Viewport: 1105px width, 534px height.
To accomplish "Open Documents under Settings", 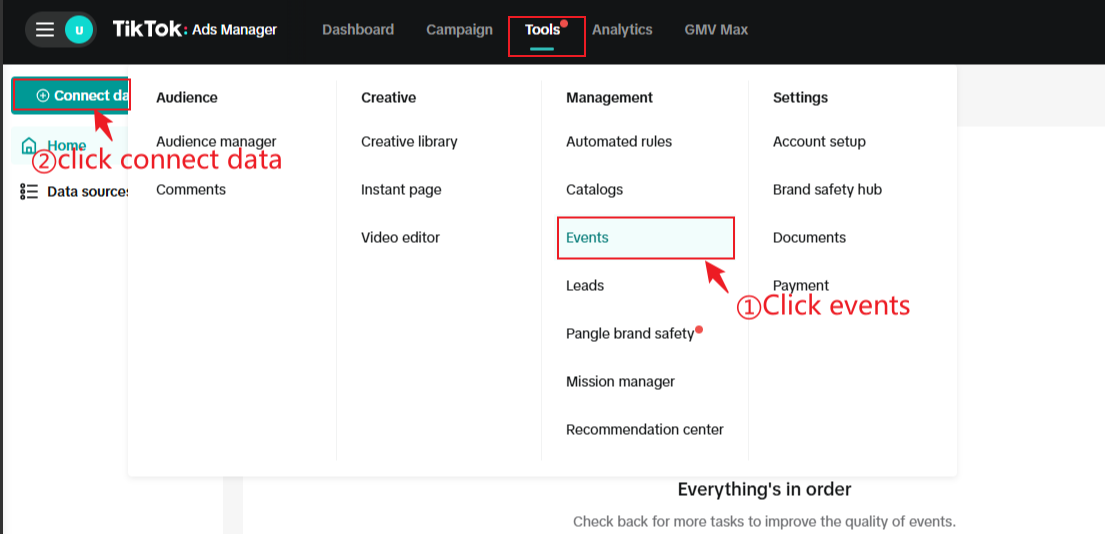I will (x=810, y=237).
